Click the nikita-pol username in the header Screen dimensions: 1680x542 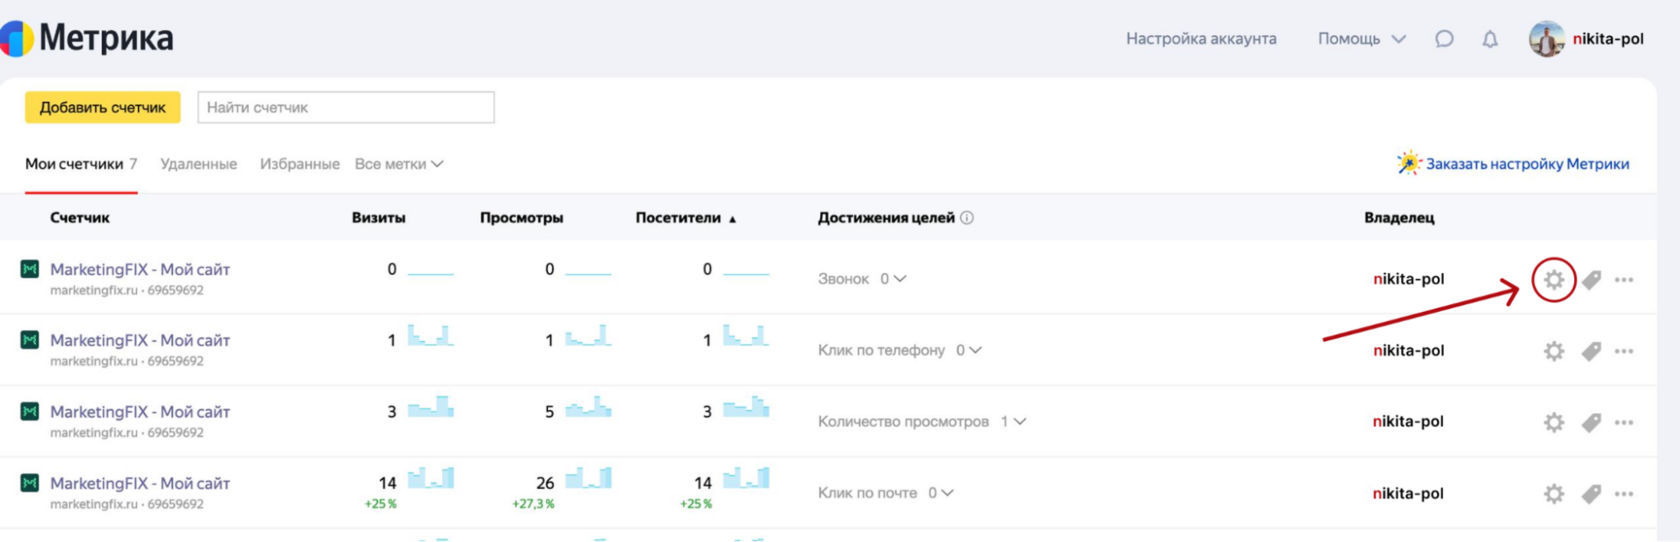(1608, 39)
